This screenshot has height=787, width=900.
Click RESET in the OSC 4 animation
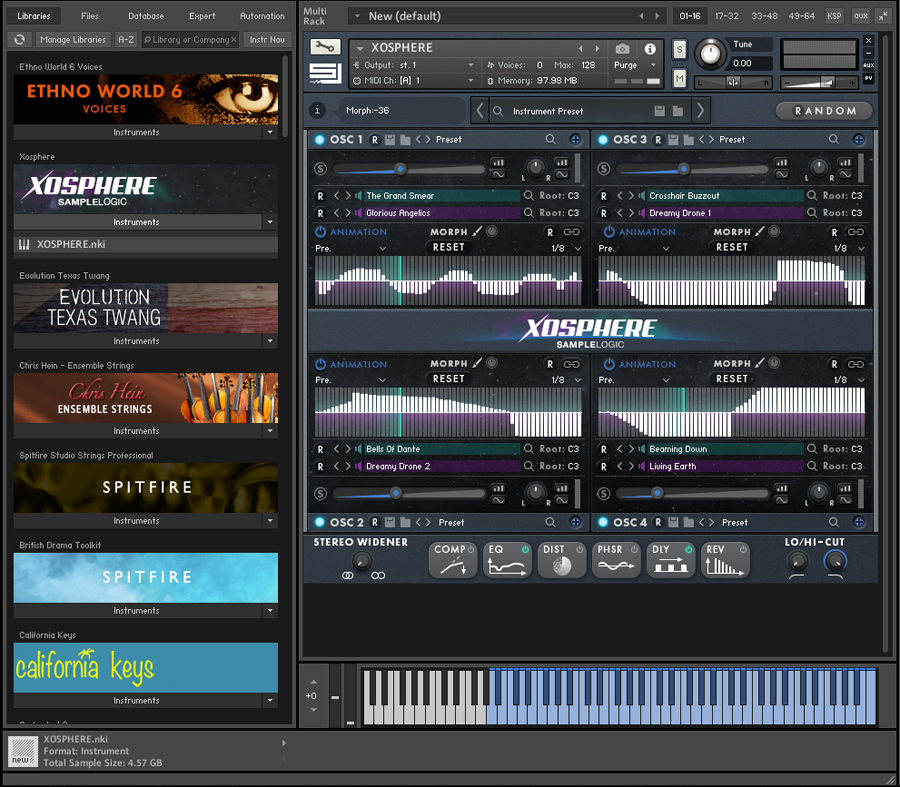click(x=732, y=379)
